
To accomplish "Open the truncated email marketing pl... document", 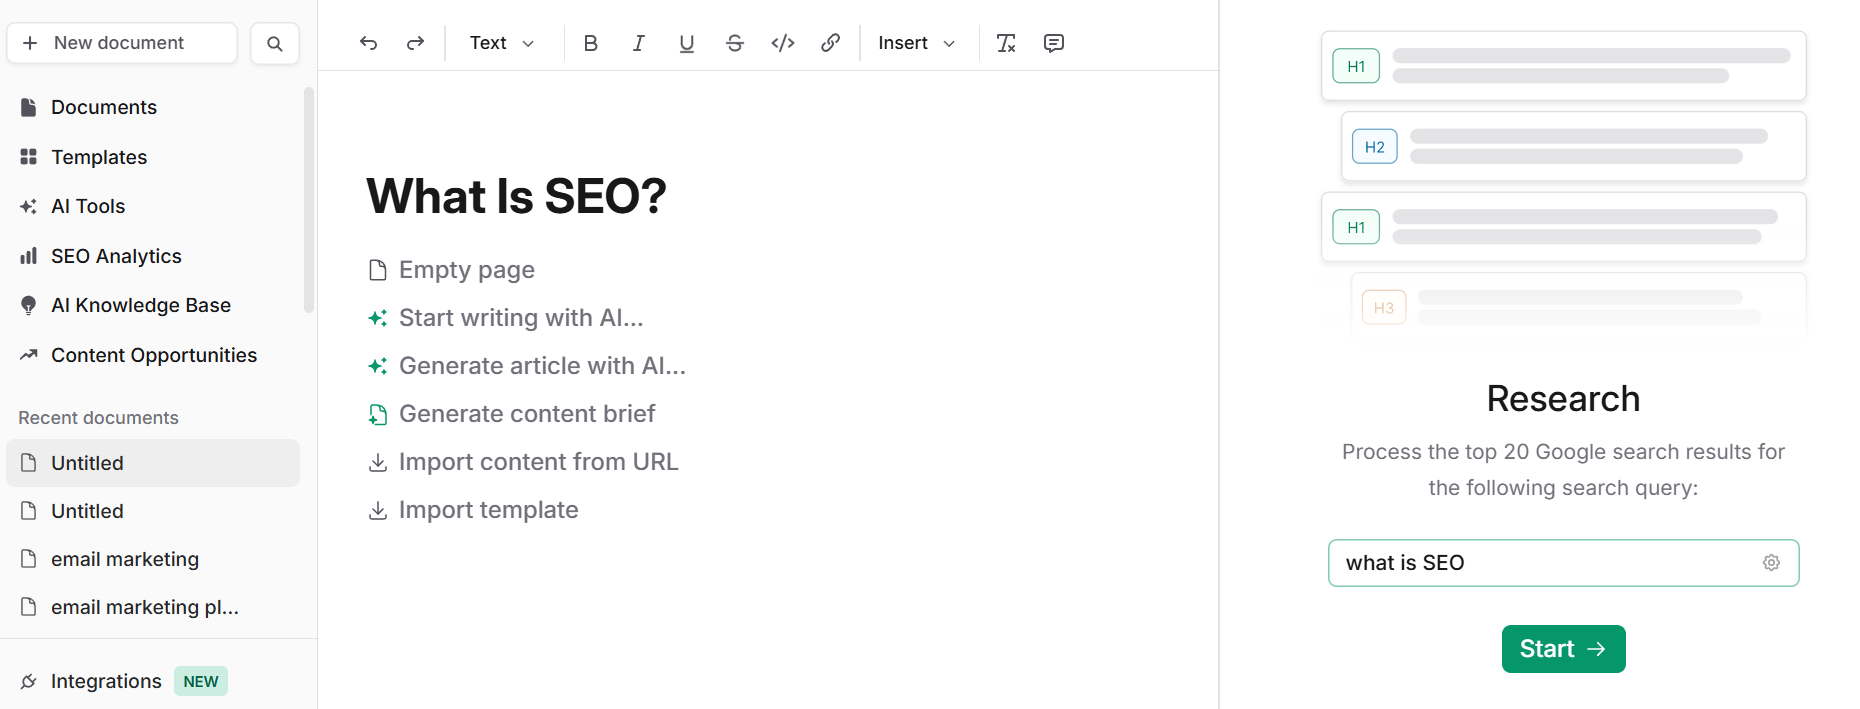I will point(153,607).
